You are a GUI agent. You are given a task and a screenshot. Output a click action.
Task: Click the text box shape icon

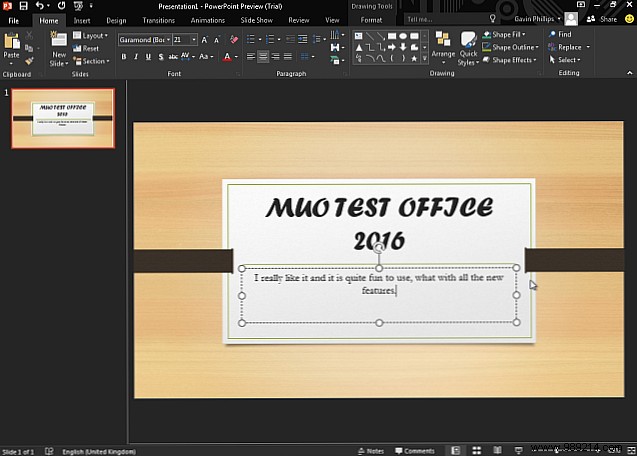359,36
